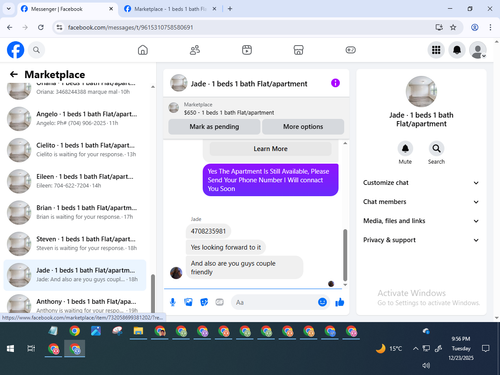
Task: Open a new Chrome tab
Action: (x=230, y=9)
